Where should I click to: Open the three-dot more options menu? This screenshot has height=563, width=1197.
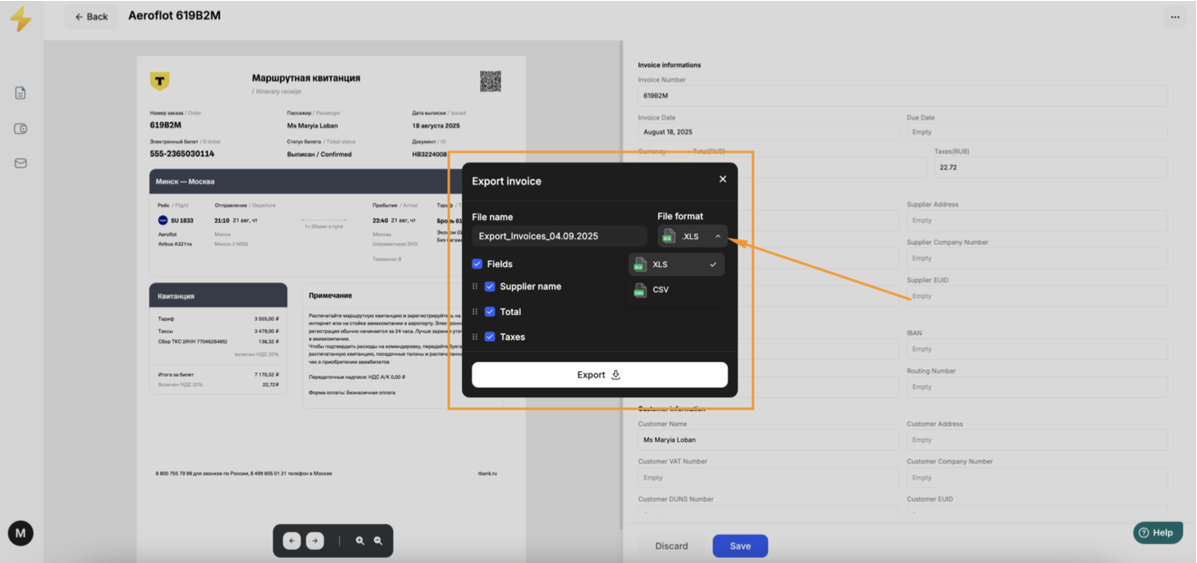click(1175, 17)
